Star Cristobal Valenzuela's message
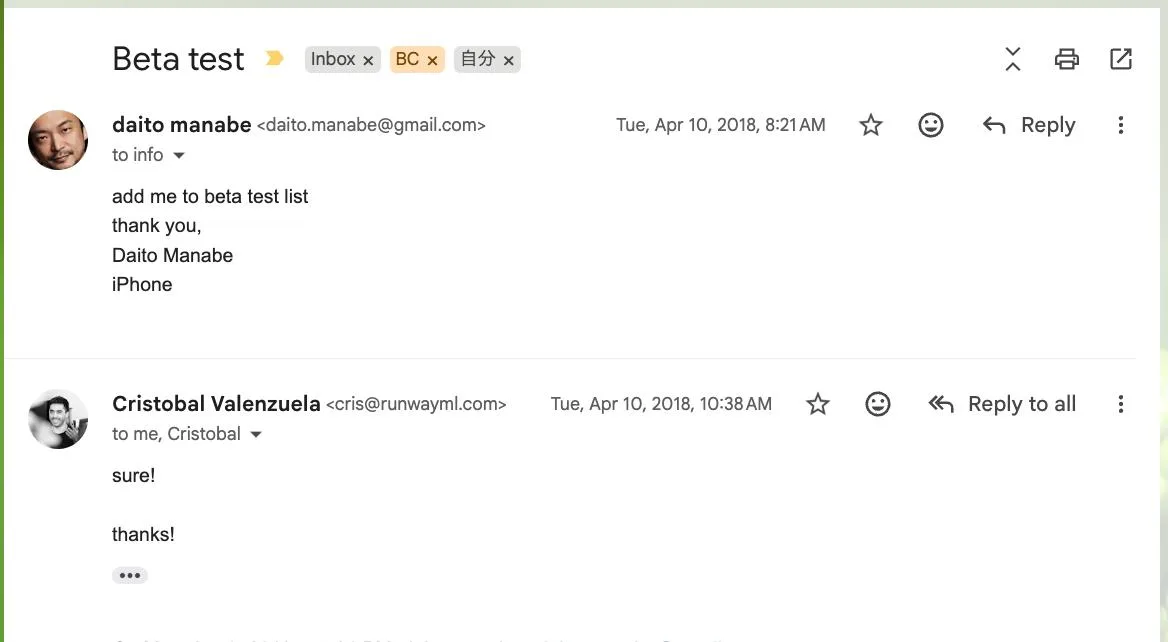The height and width of the screenshot is (642, 1168). pyautogui.click(x=817, y=404)
